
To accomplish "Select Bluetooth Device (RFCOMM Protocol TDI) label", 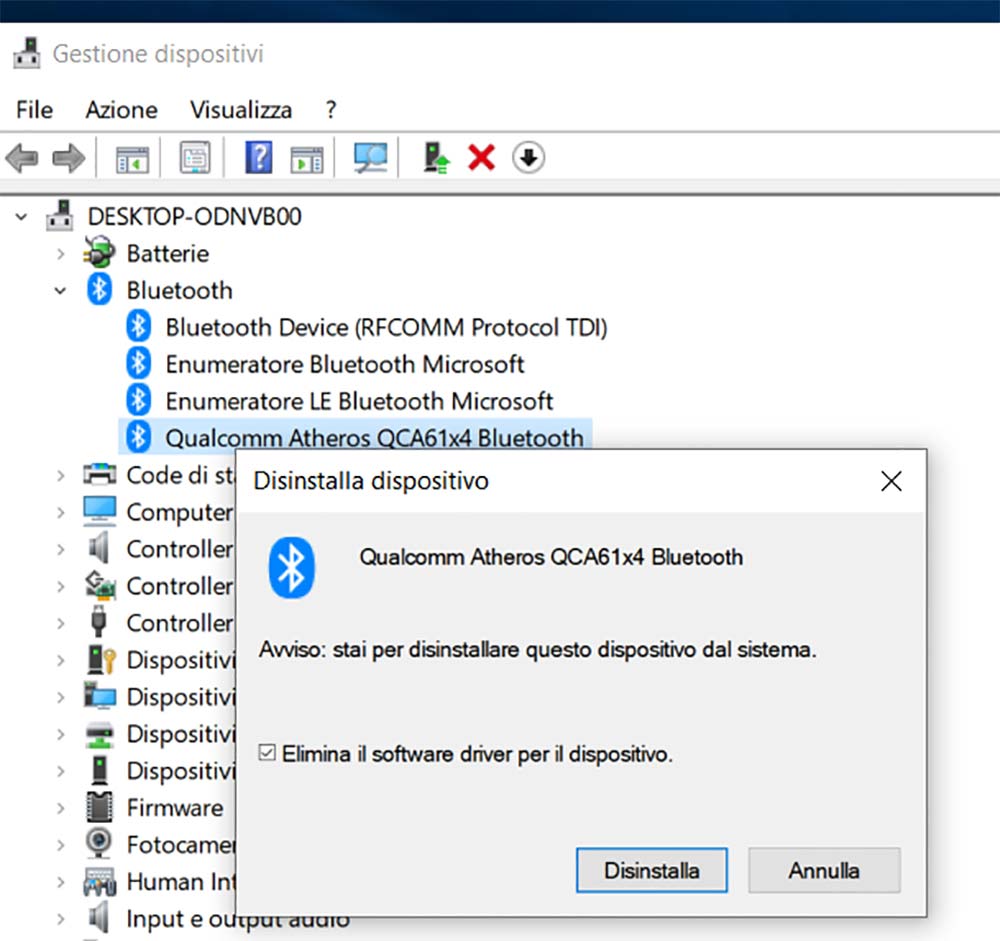I will pos(386,327).
